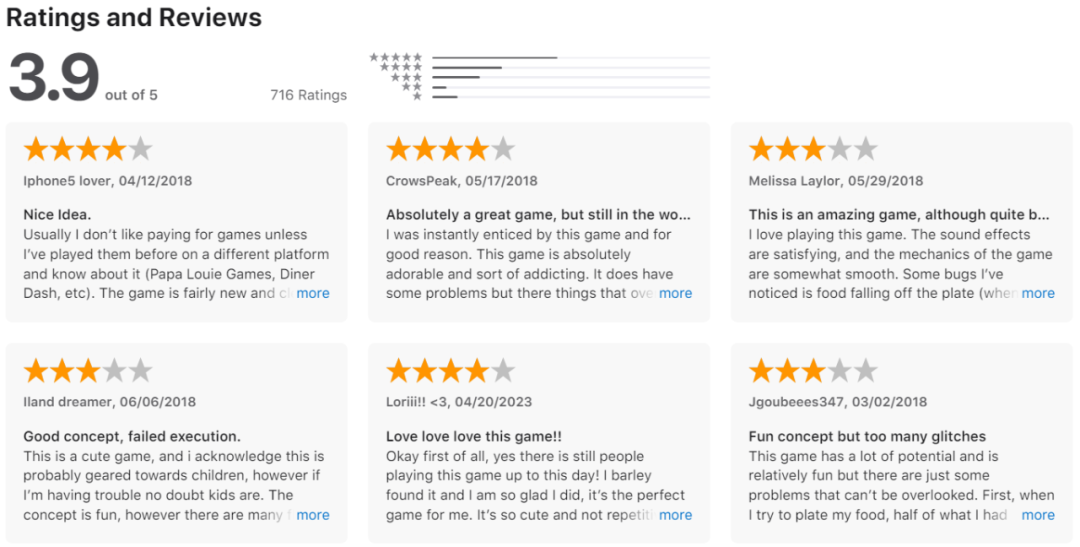Expand CrowsPeak's review with more link
1080x547 pixels.
(675, 293)
